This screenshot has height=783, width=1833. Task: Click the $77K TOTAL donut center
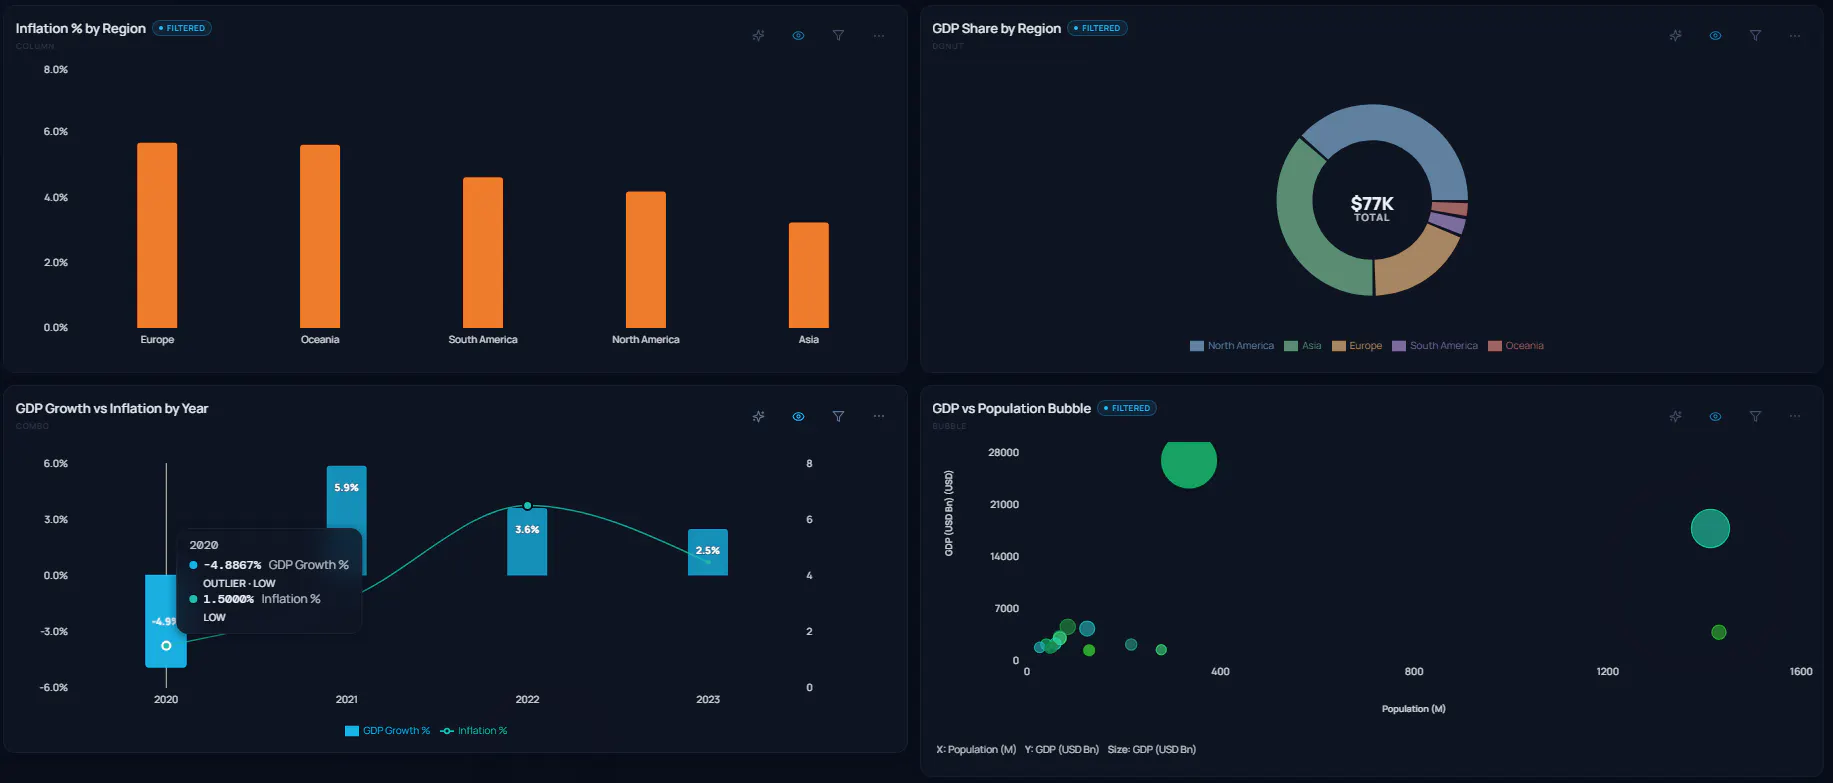coord(1372,208)
